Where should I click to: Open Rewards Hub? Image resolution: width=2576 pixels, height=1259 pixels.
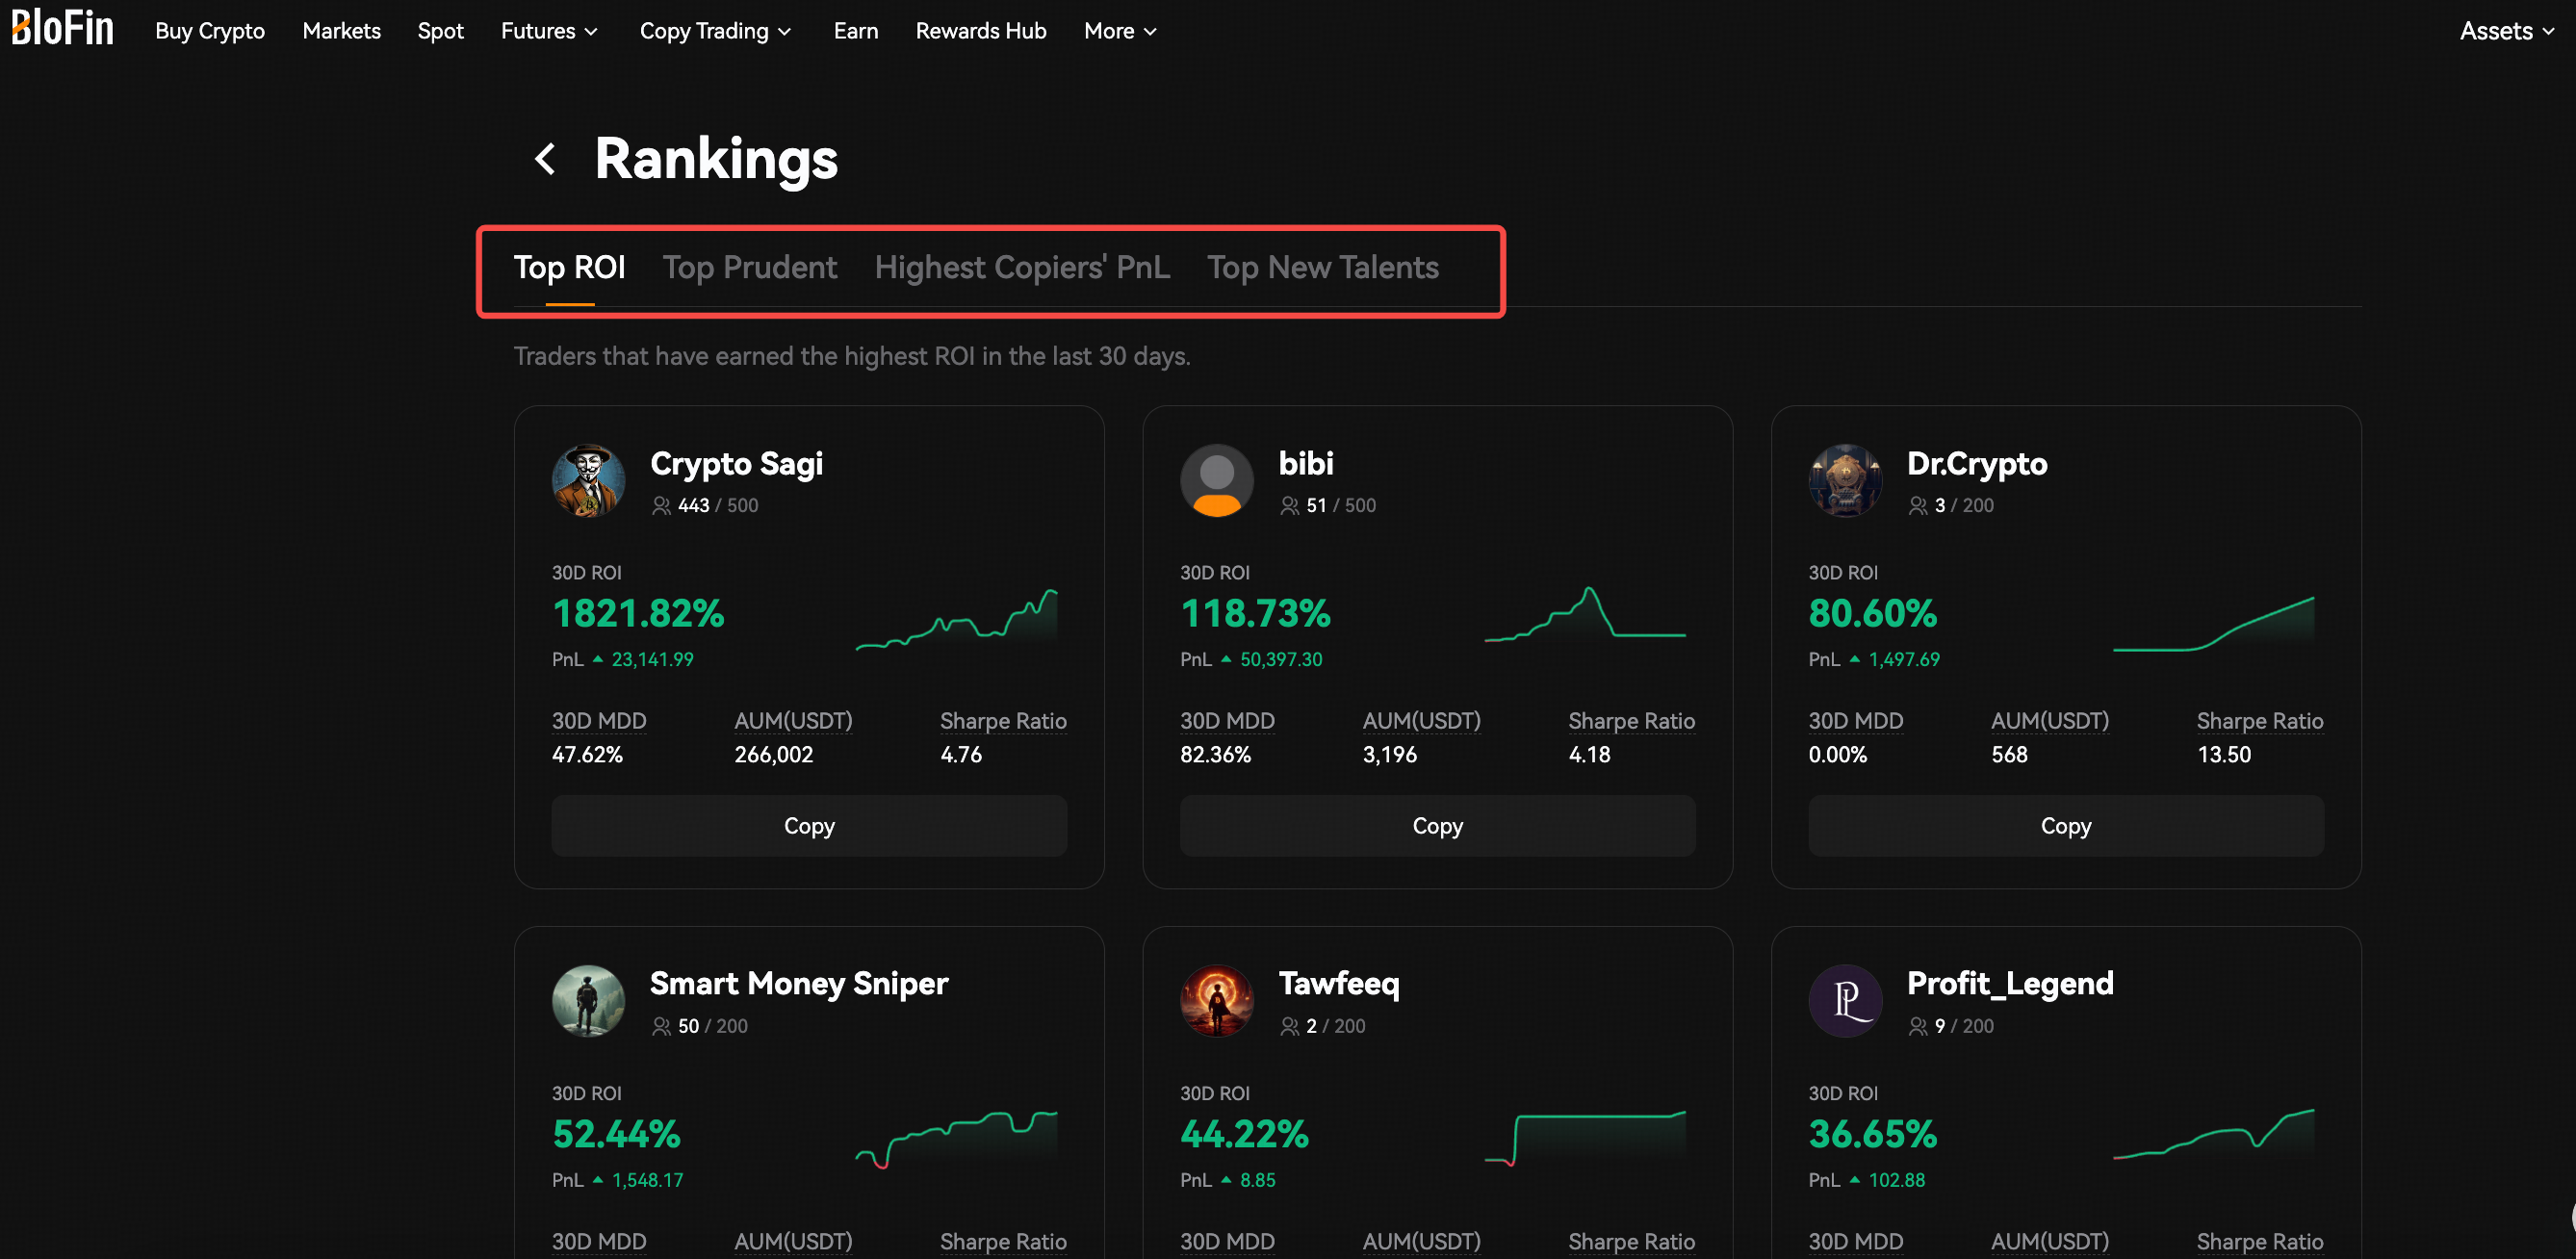[x=981, y=31]
